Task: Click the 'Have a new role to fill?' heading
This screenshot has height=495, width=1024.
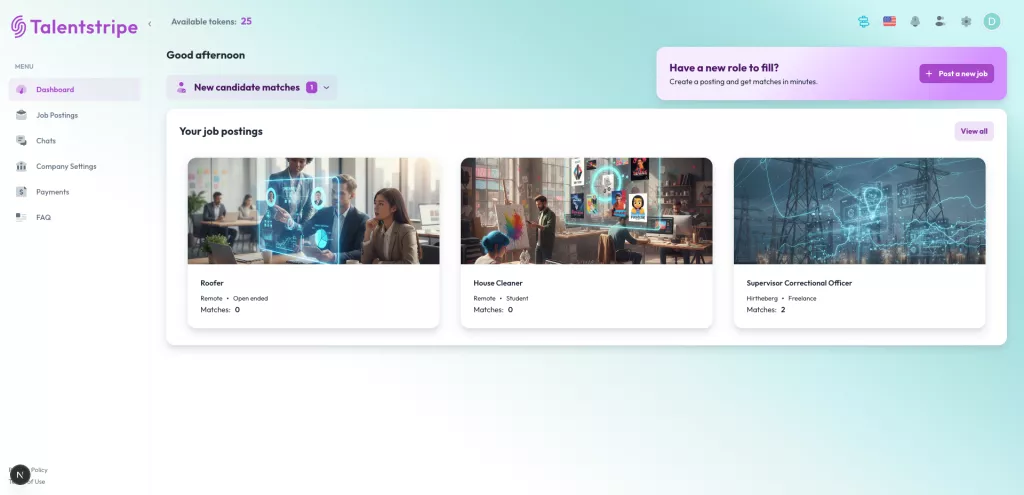Action: click(724, 67)
